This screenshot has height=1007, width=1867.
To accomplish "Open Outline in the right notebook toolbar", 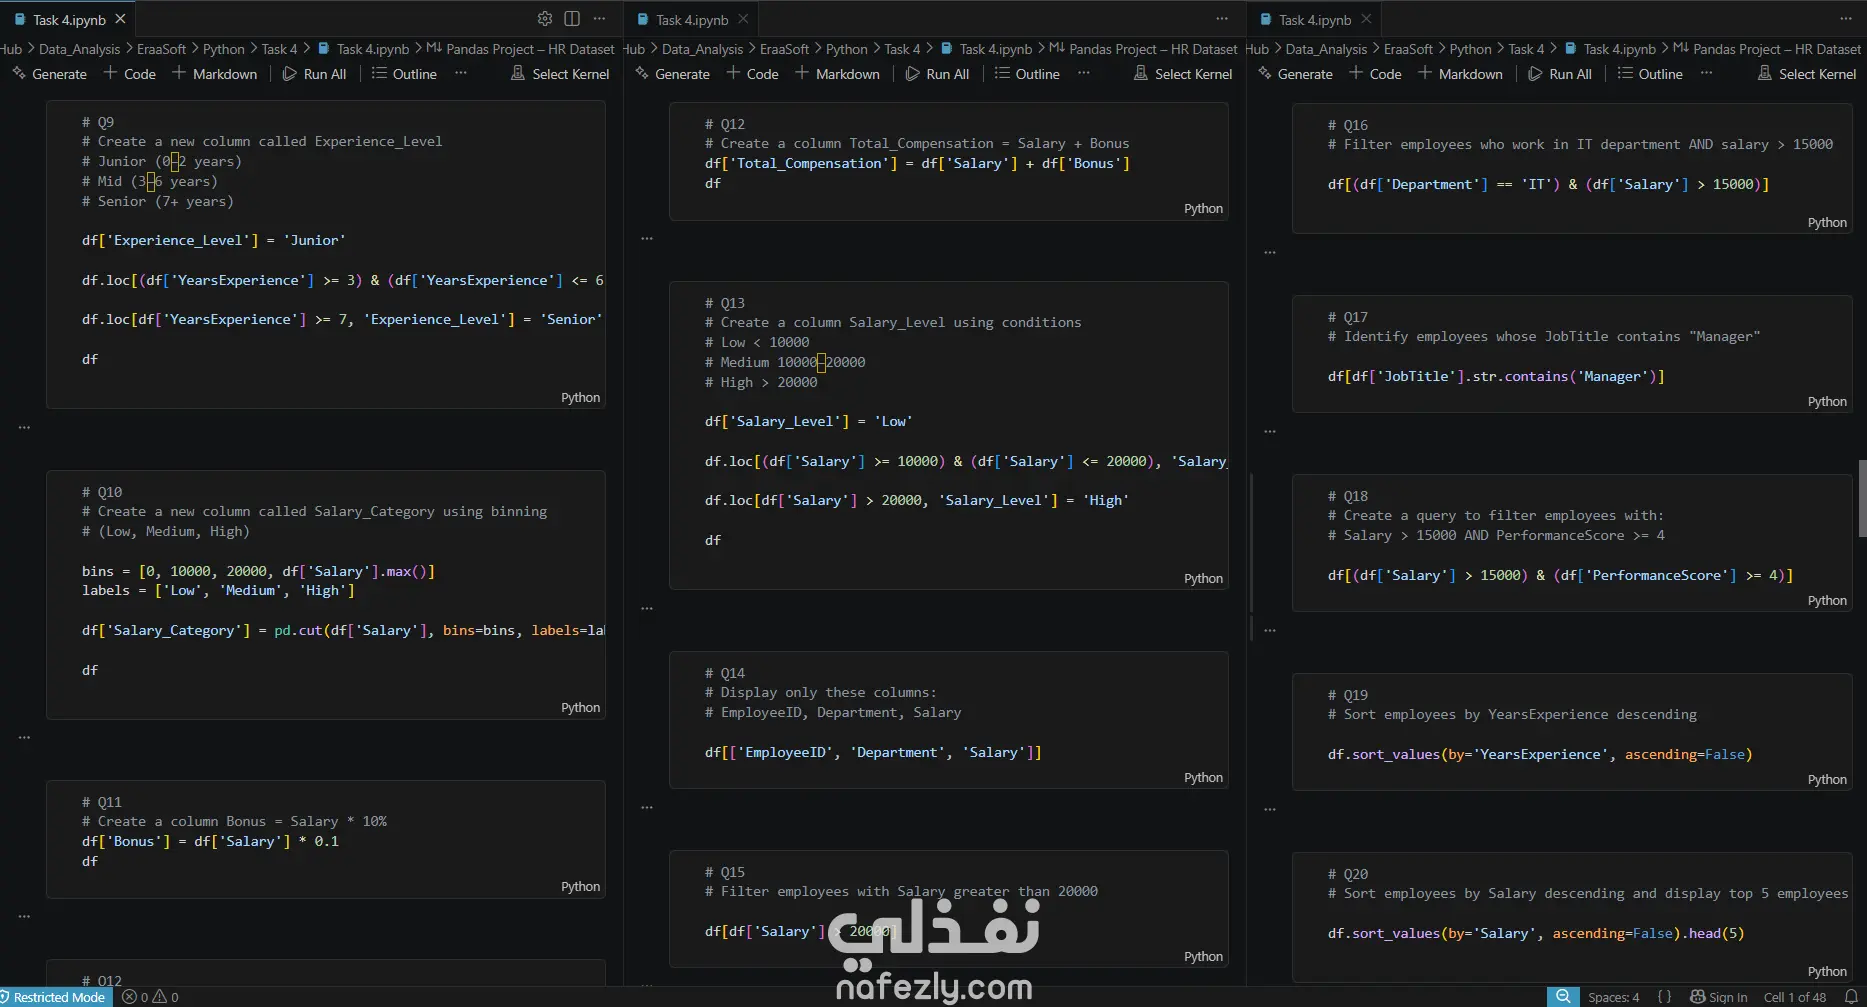I will [1650, 74].
